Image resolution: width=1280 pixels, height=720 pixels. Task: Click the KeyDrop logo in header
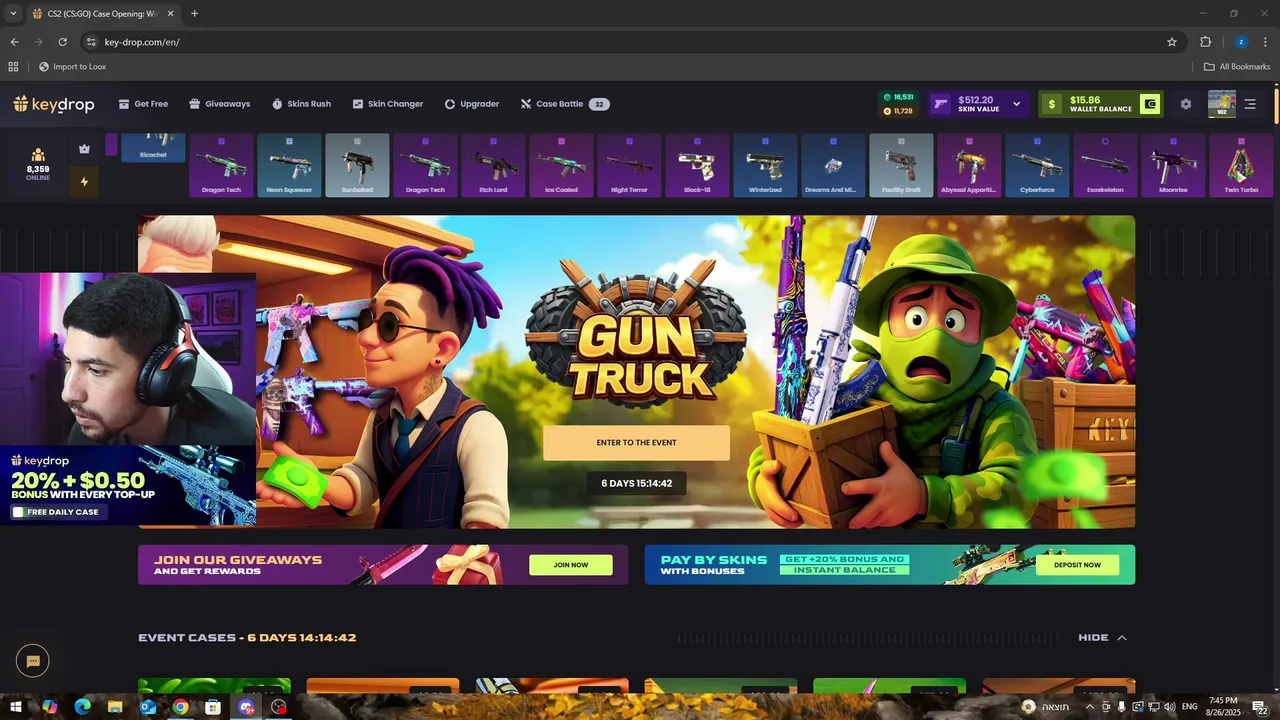click(53, 104)
